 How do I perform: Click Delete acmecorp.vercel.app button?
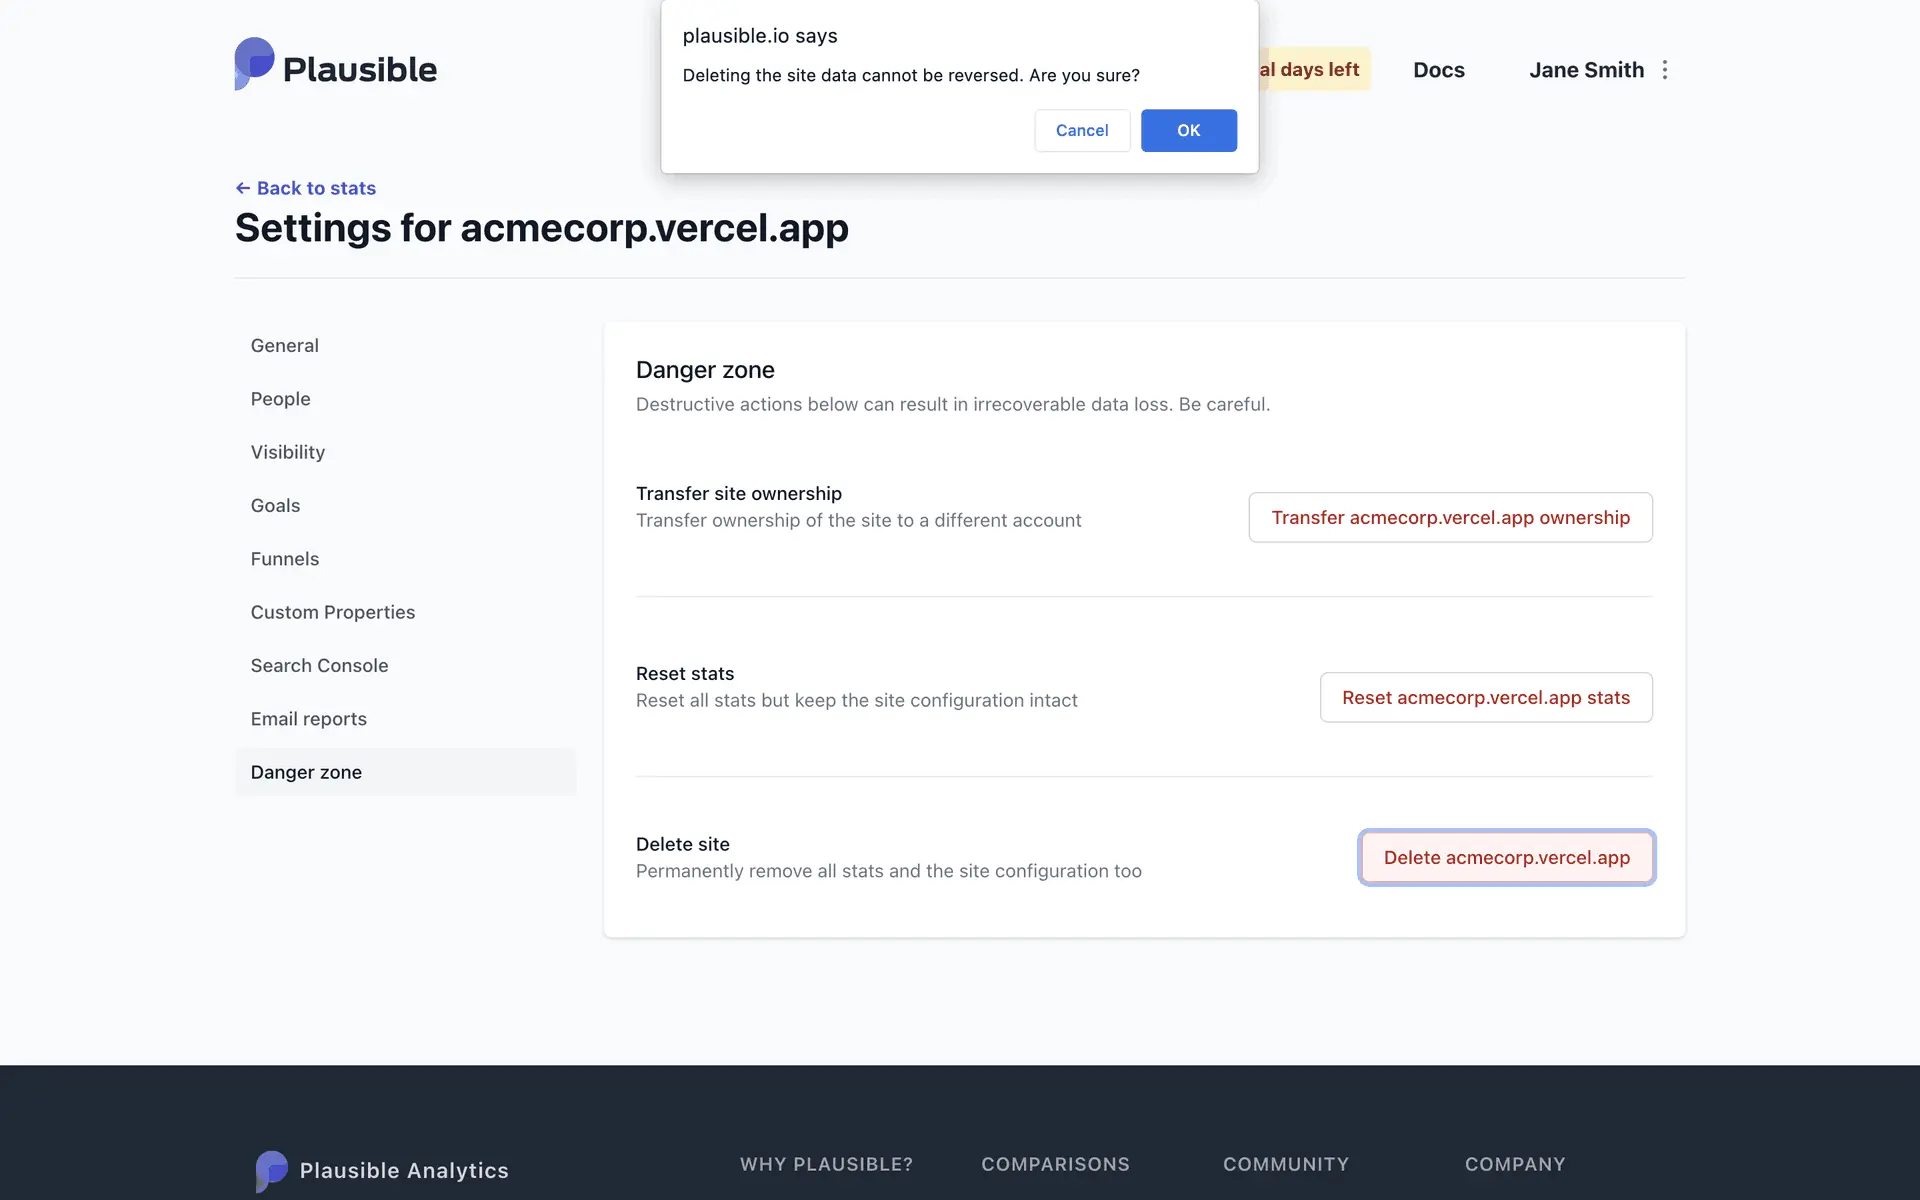click(1506, 858)
